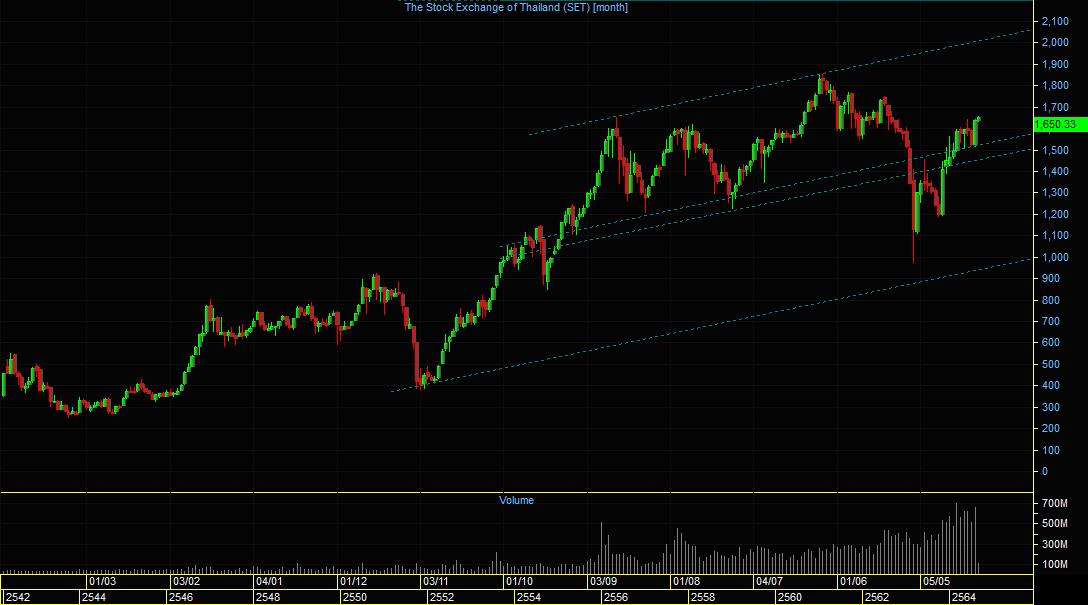Select the 1,800 price axis label

click(x=1055, y=86)
